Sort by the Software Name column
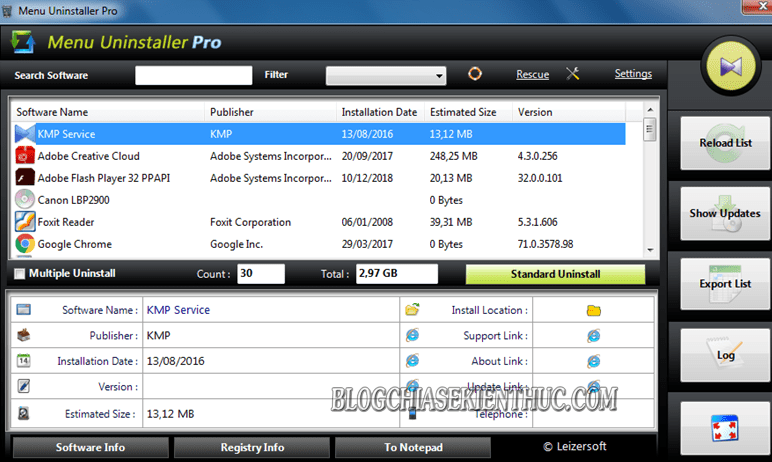The image size is (772, 462). [x=108, y=112]
